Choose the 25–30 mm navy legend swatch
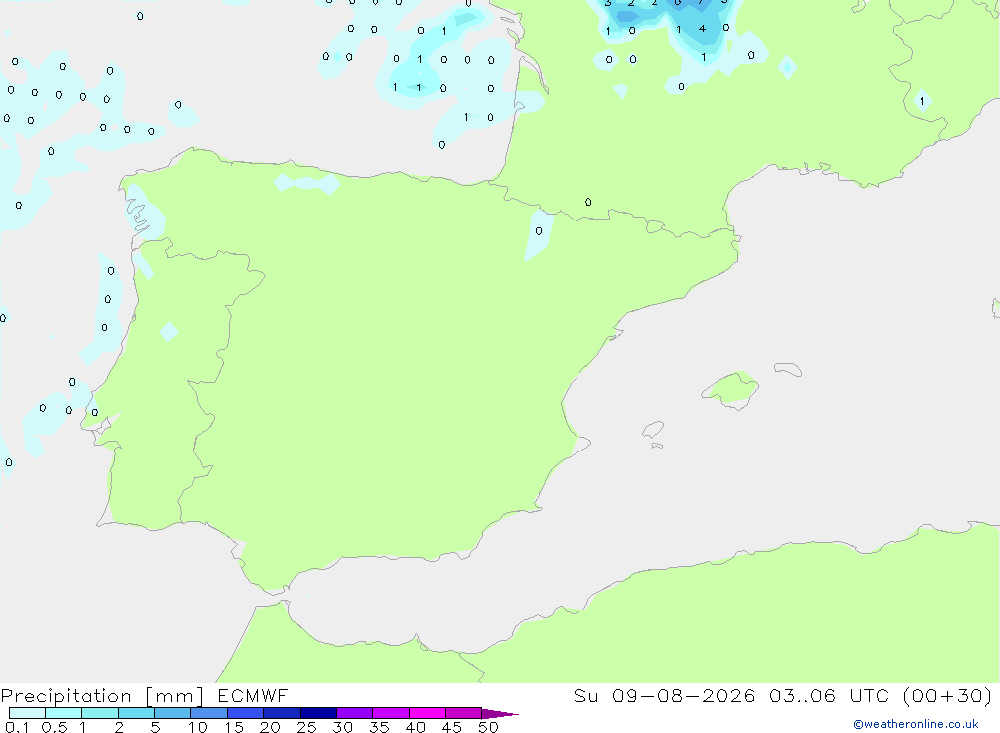Viewport: 1000px width, 733px height. (x=318, y=713)
